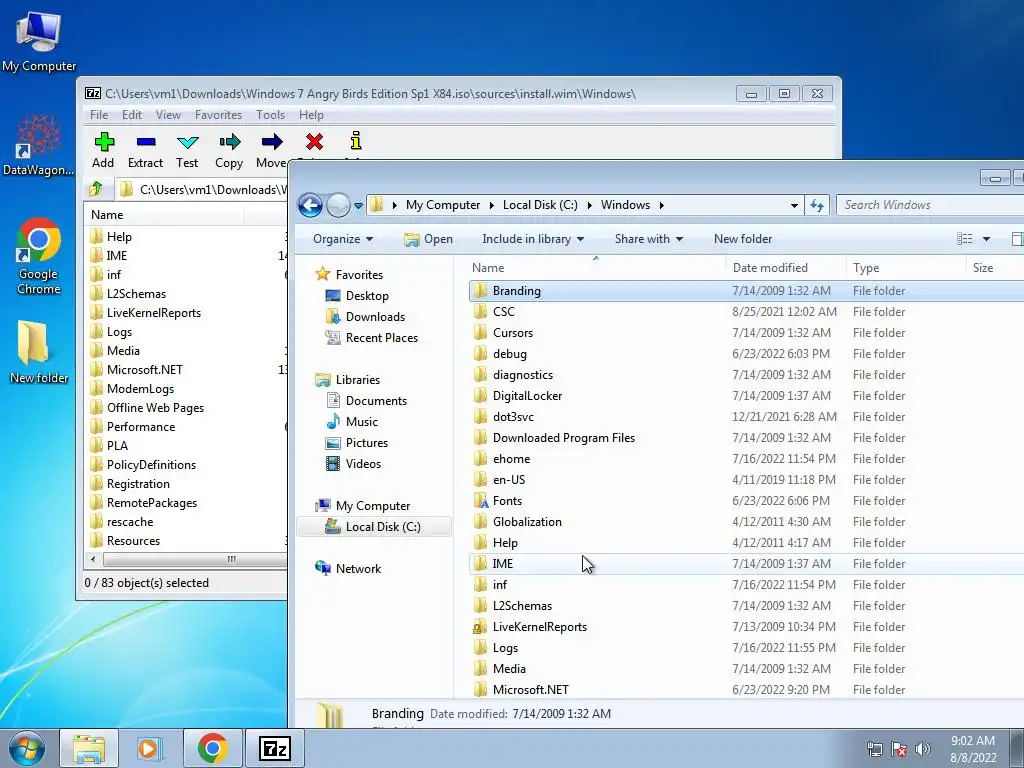Refresh the Windows folder address bar

[817, 205]
